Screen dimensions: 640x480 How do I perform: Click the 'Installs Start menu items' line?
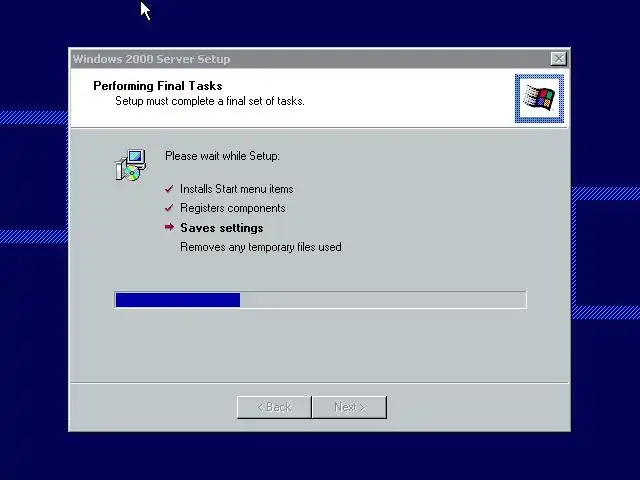click(x=237, y=189)
